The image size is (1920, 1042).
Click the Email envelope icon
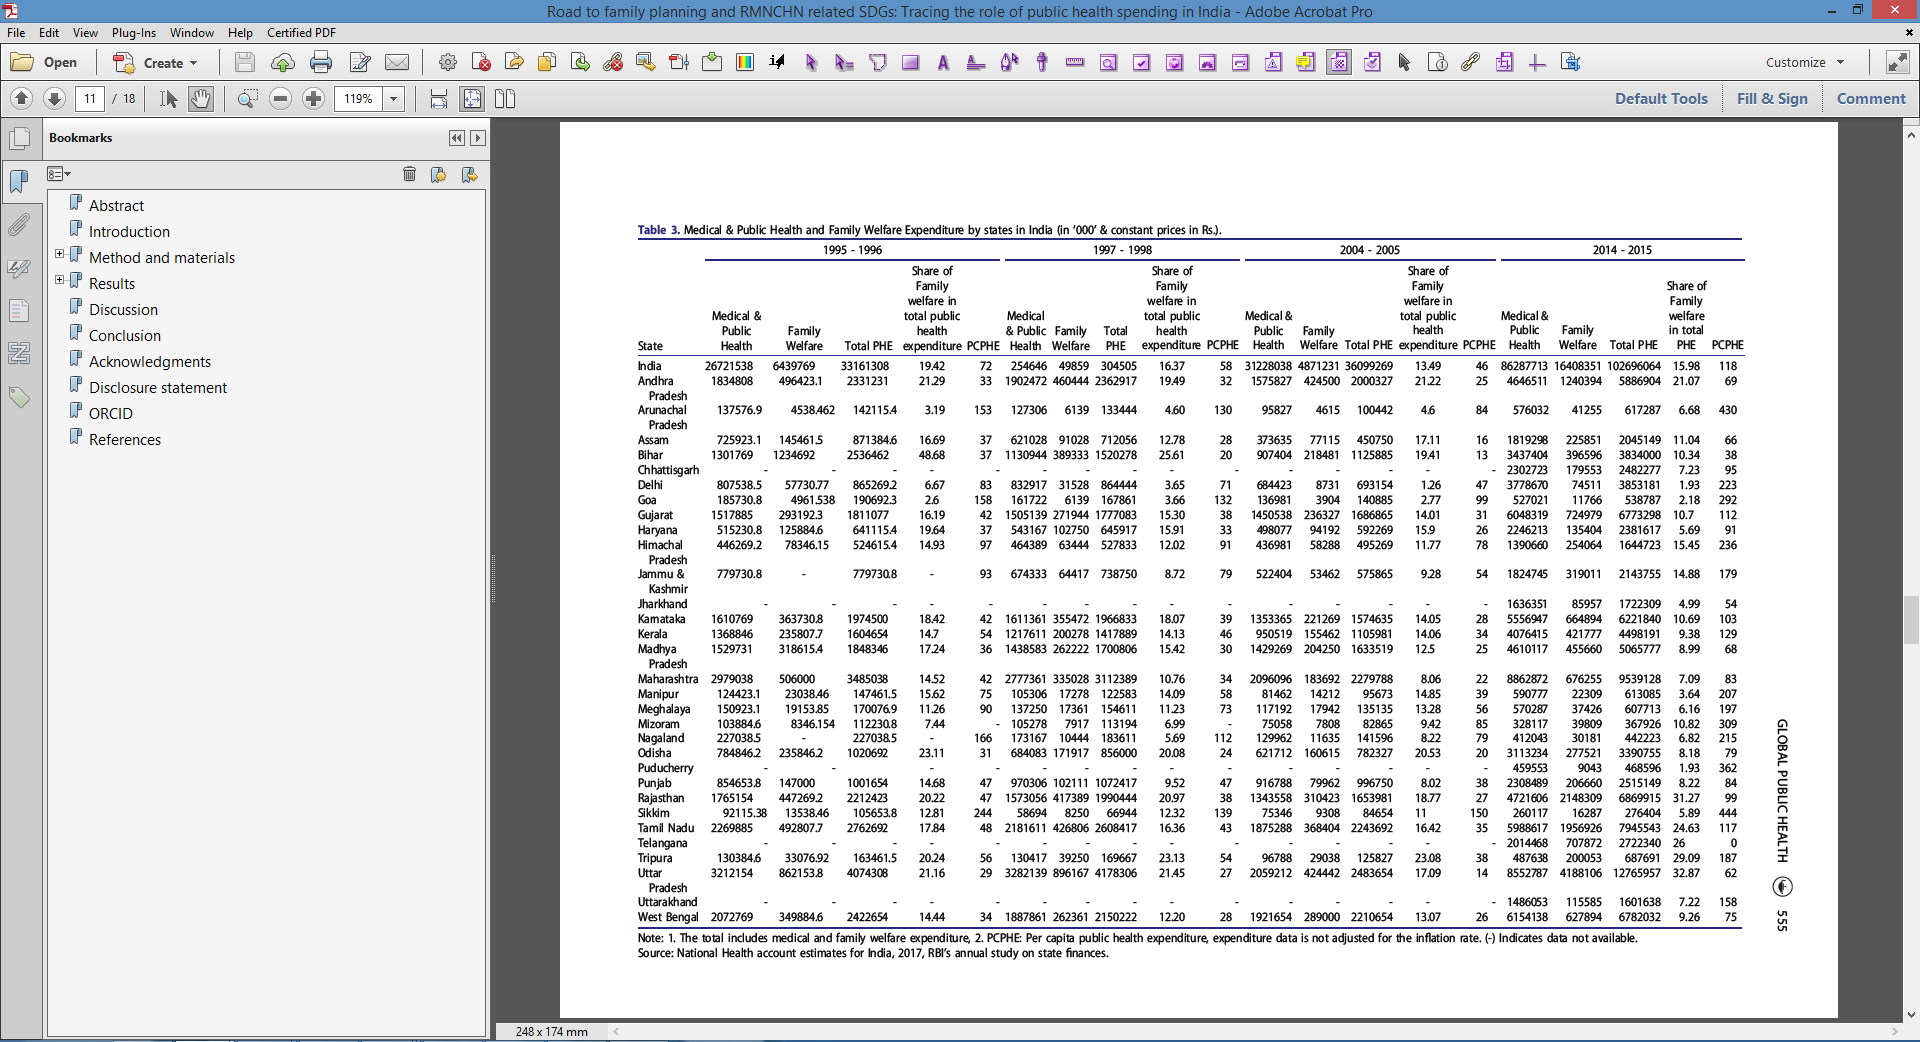coord(397,63)
